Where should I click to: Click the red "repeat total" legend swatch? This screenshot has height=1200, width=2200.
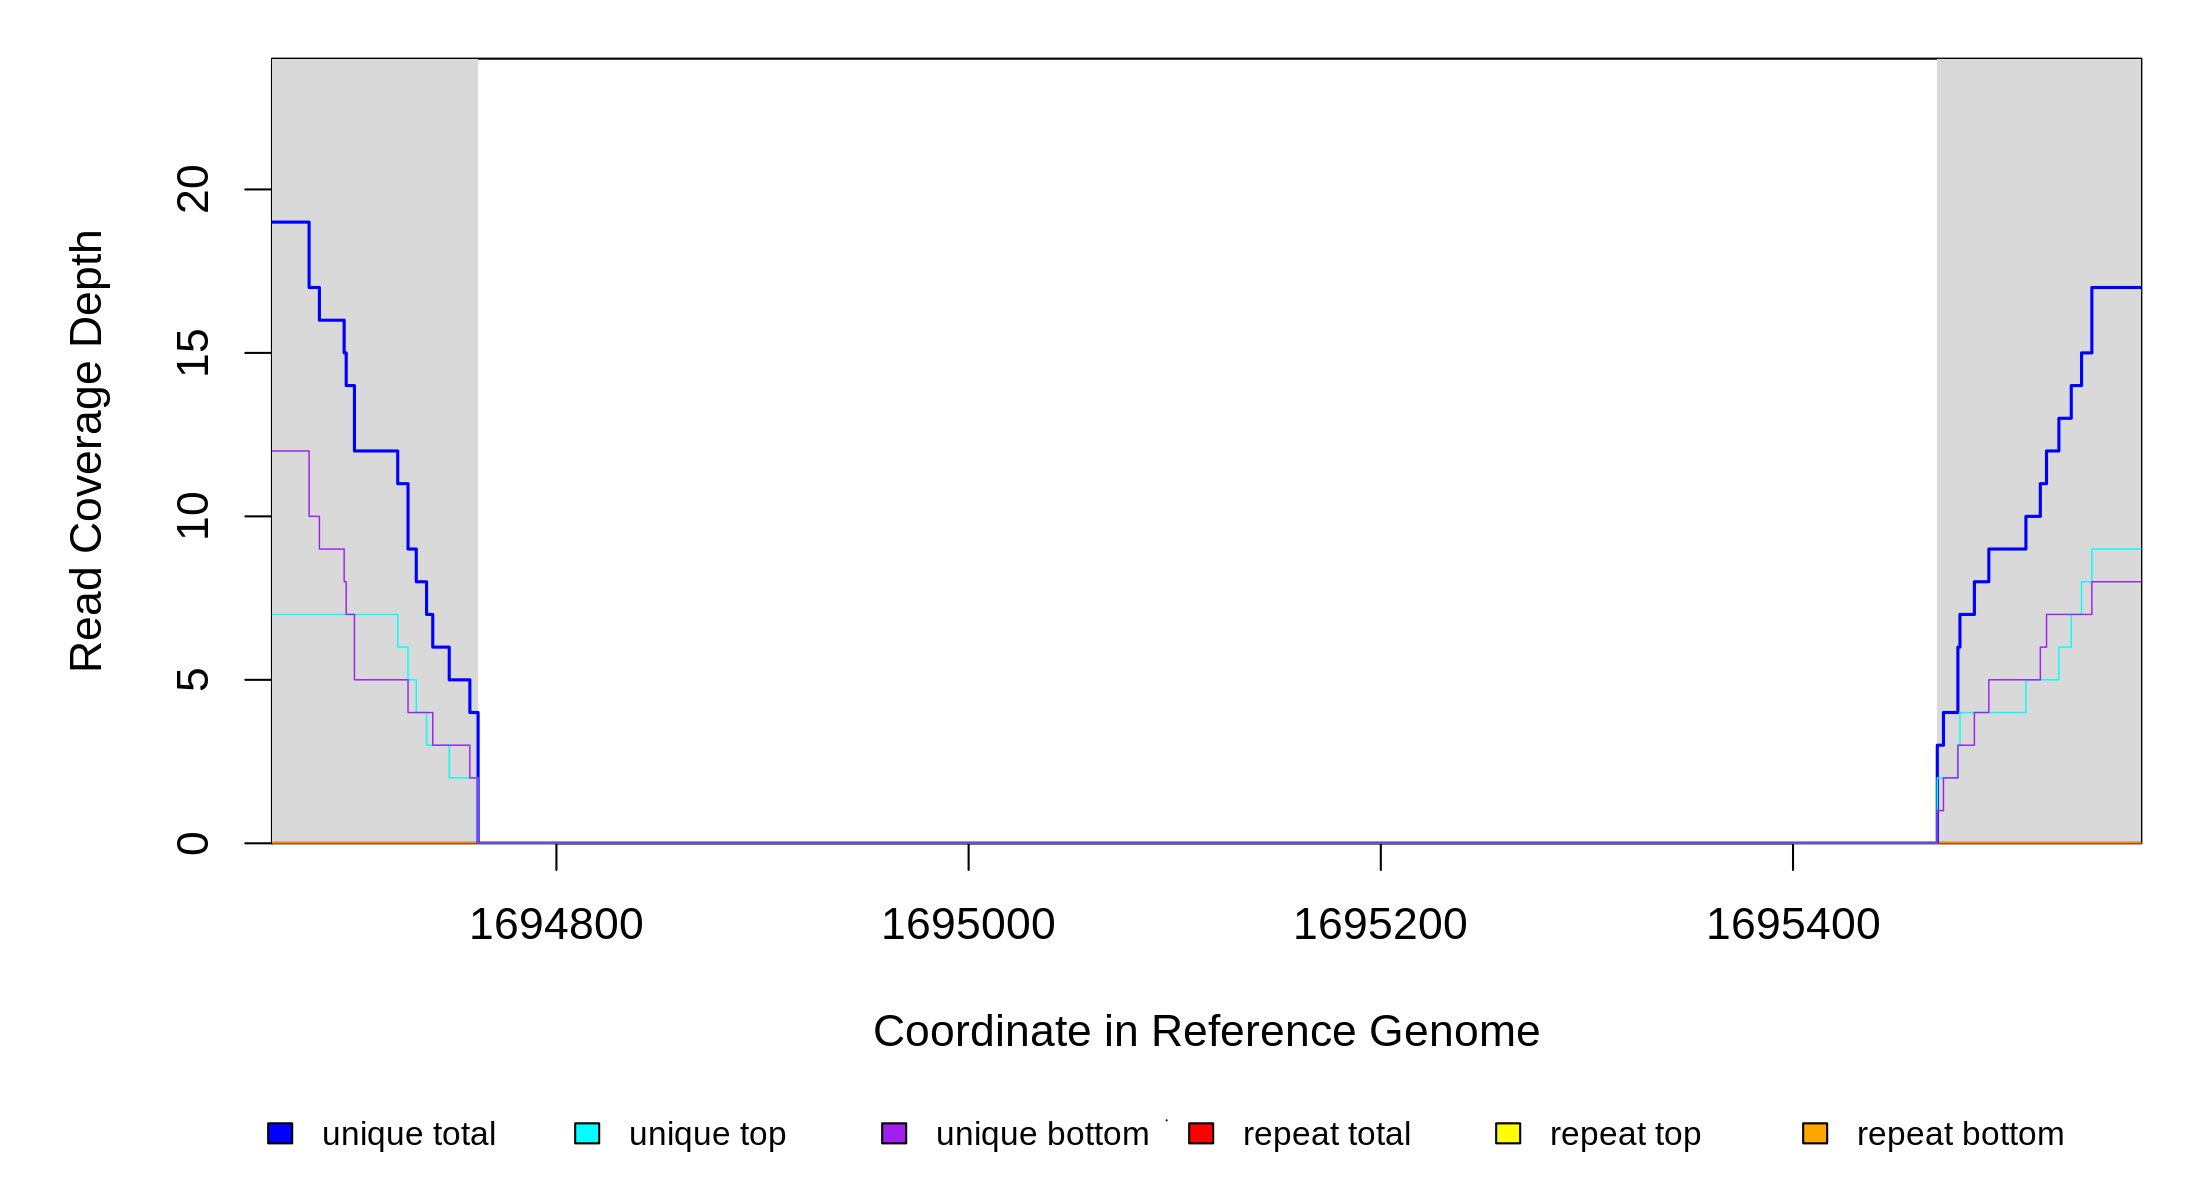pyautogui.click(x=1201, y=1133)
